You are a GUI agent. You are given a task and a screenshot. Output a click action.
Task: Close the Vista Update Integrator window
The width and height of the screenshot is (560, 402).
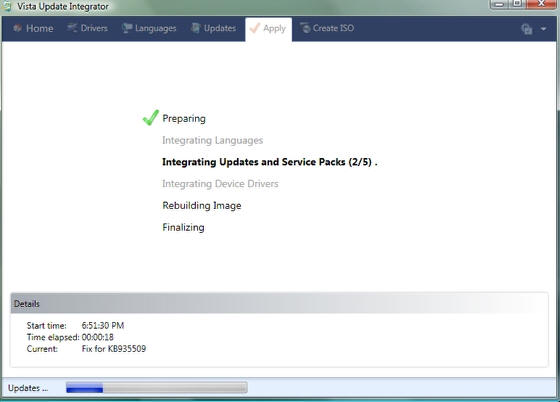541,4
